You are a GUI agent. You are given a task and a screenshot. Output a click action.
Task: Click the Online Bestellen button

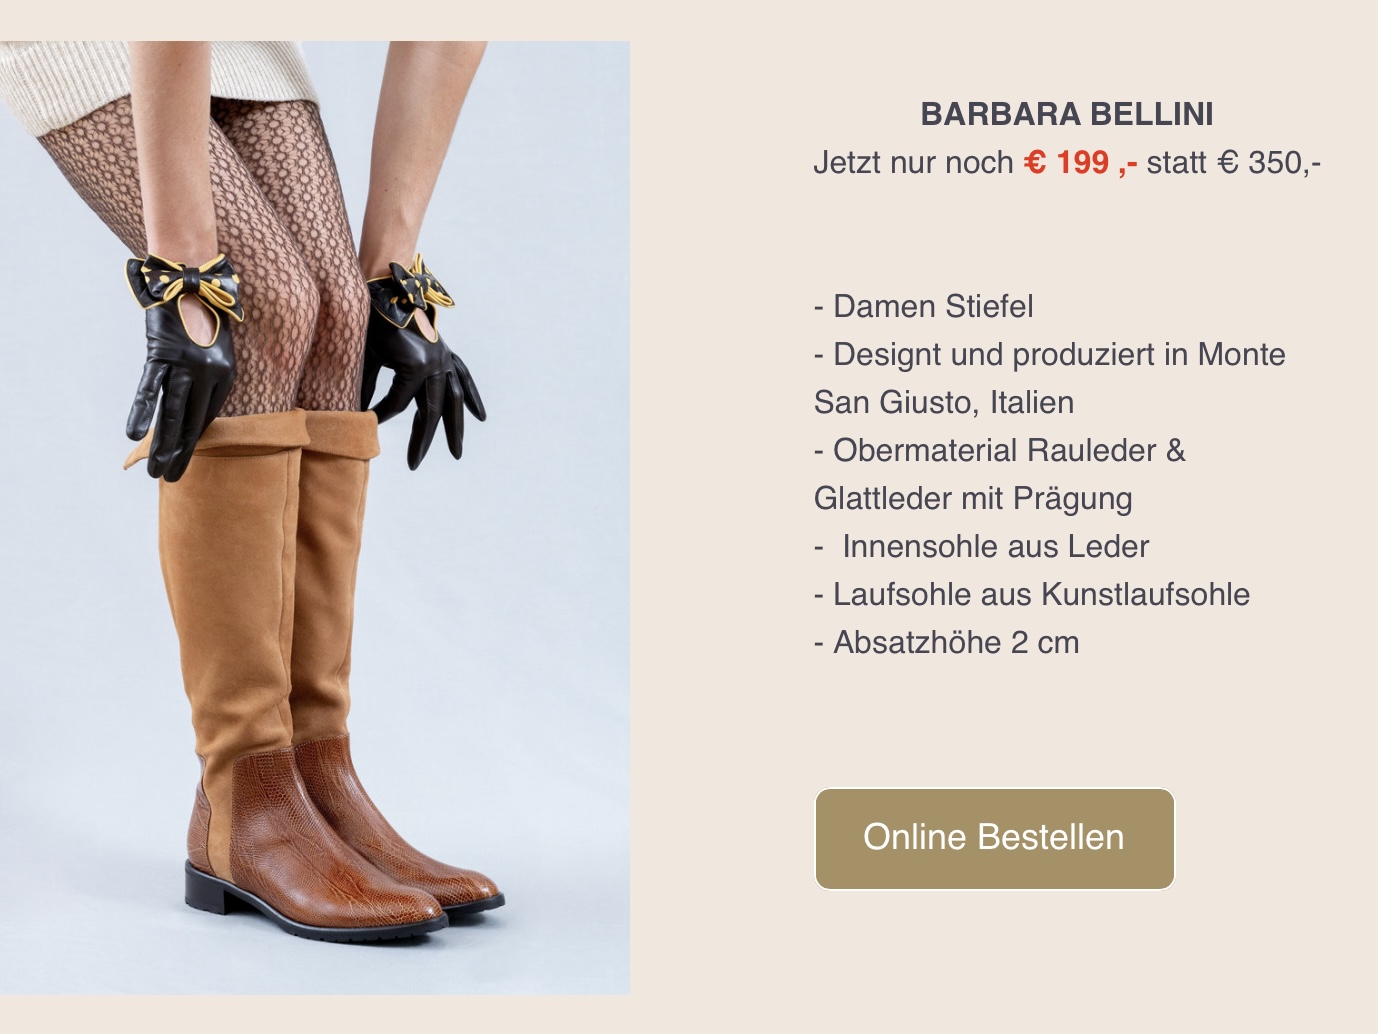(x=994, y=838)
